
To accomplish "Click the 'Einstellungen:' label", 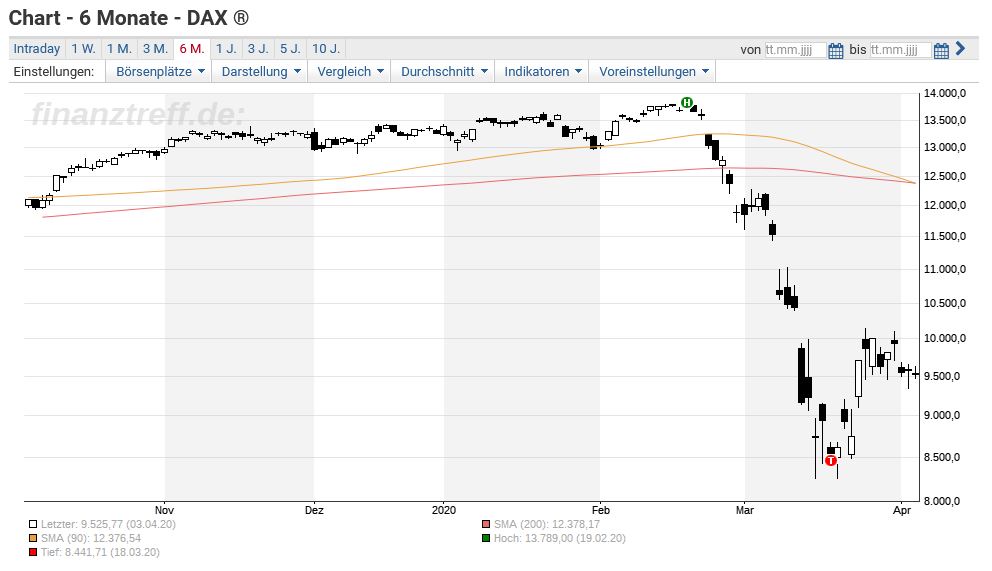I will (54, 71).
